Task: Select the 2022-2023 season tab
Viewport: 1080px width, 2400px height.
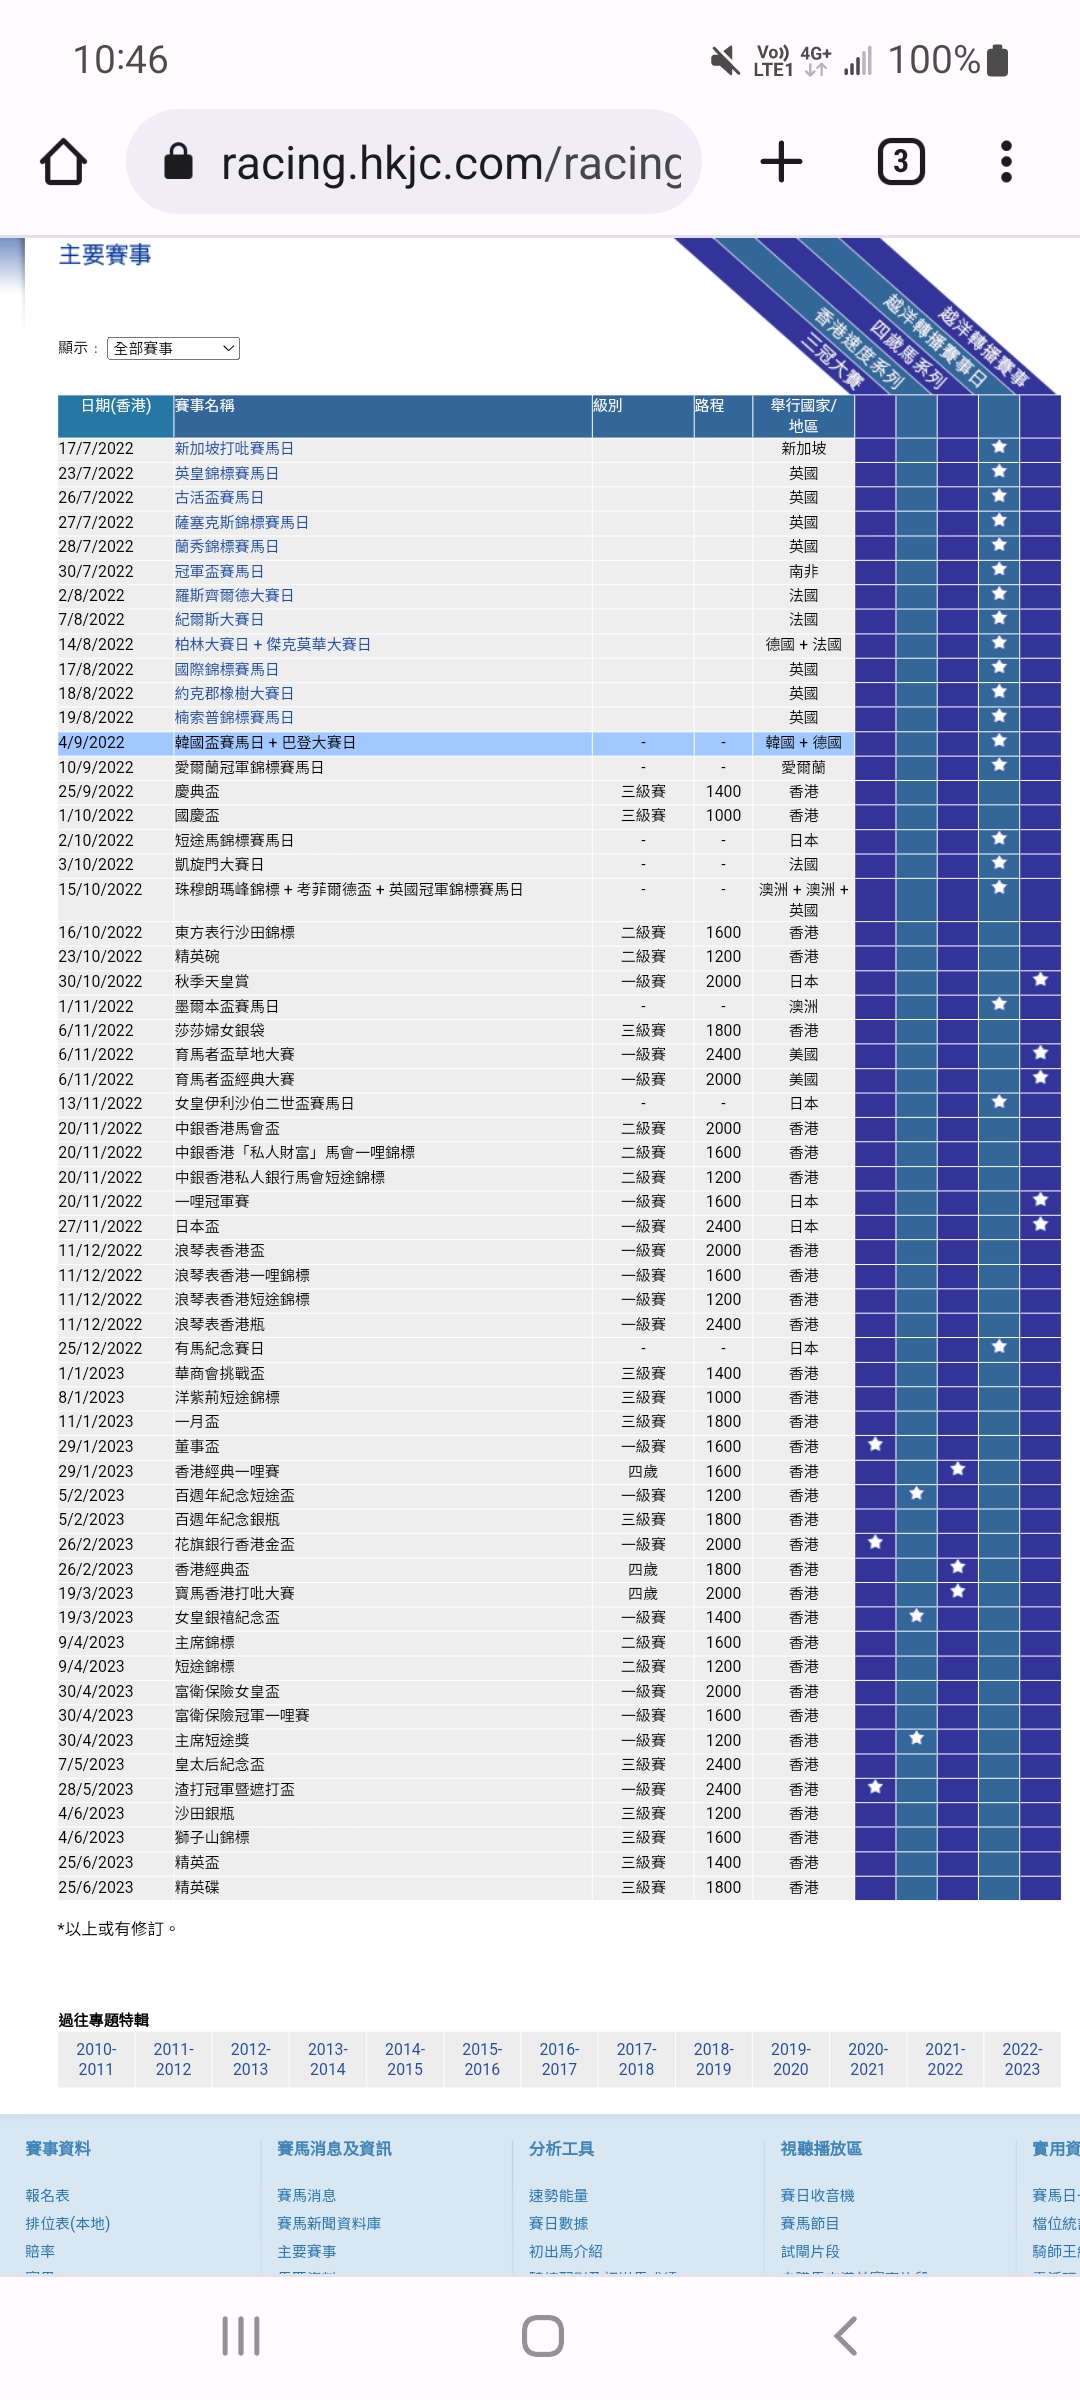Action: pyautogui.click(x=1022, y=2059)
